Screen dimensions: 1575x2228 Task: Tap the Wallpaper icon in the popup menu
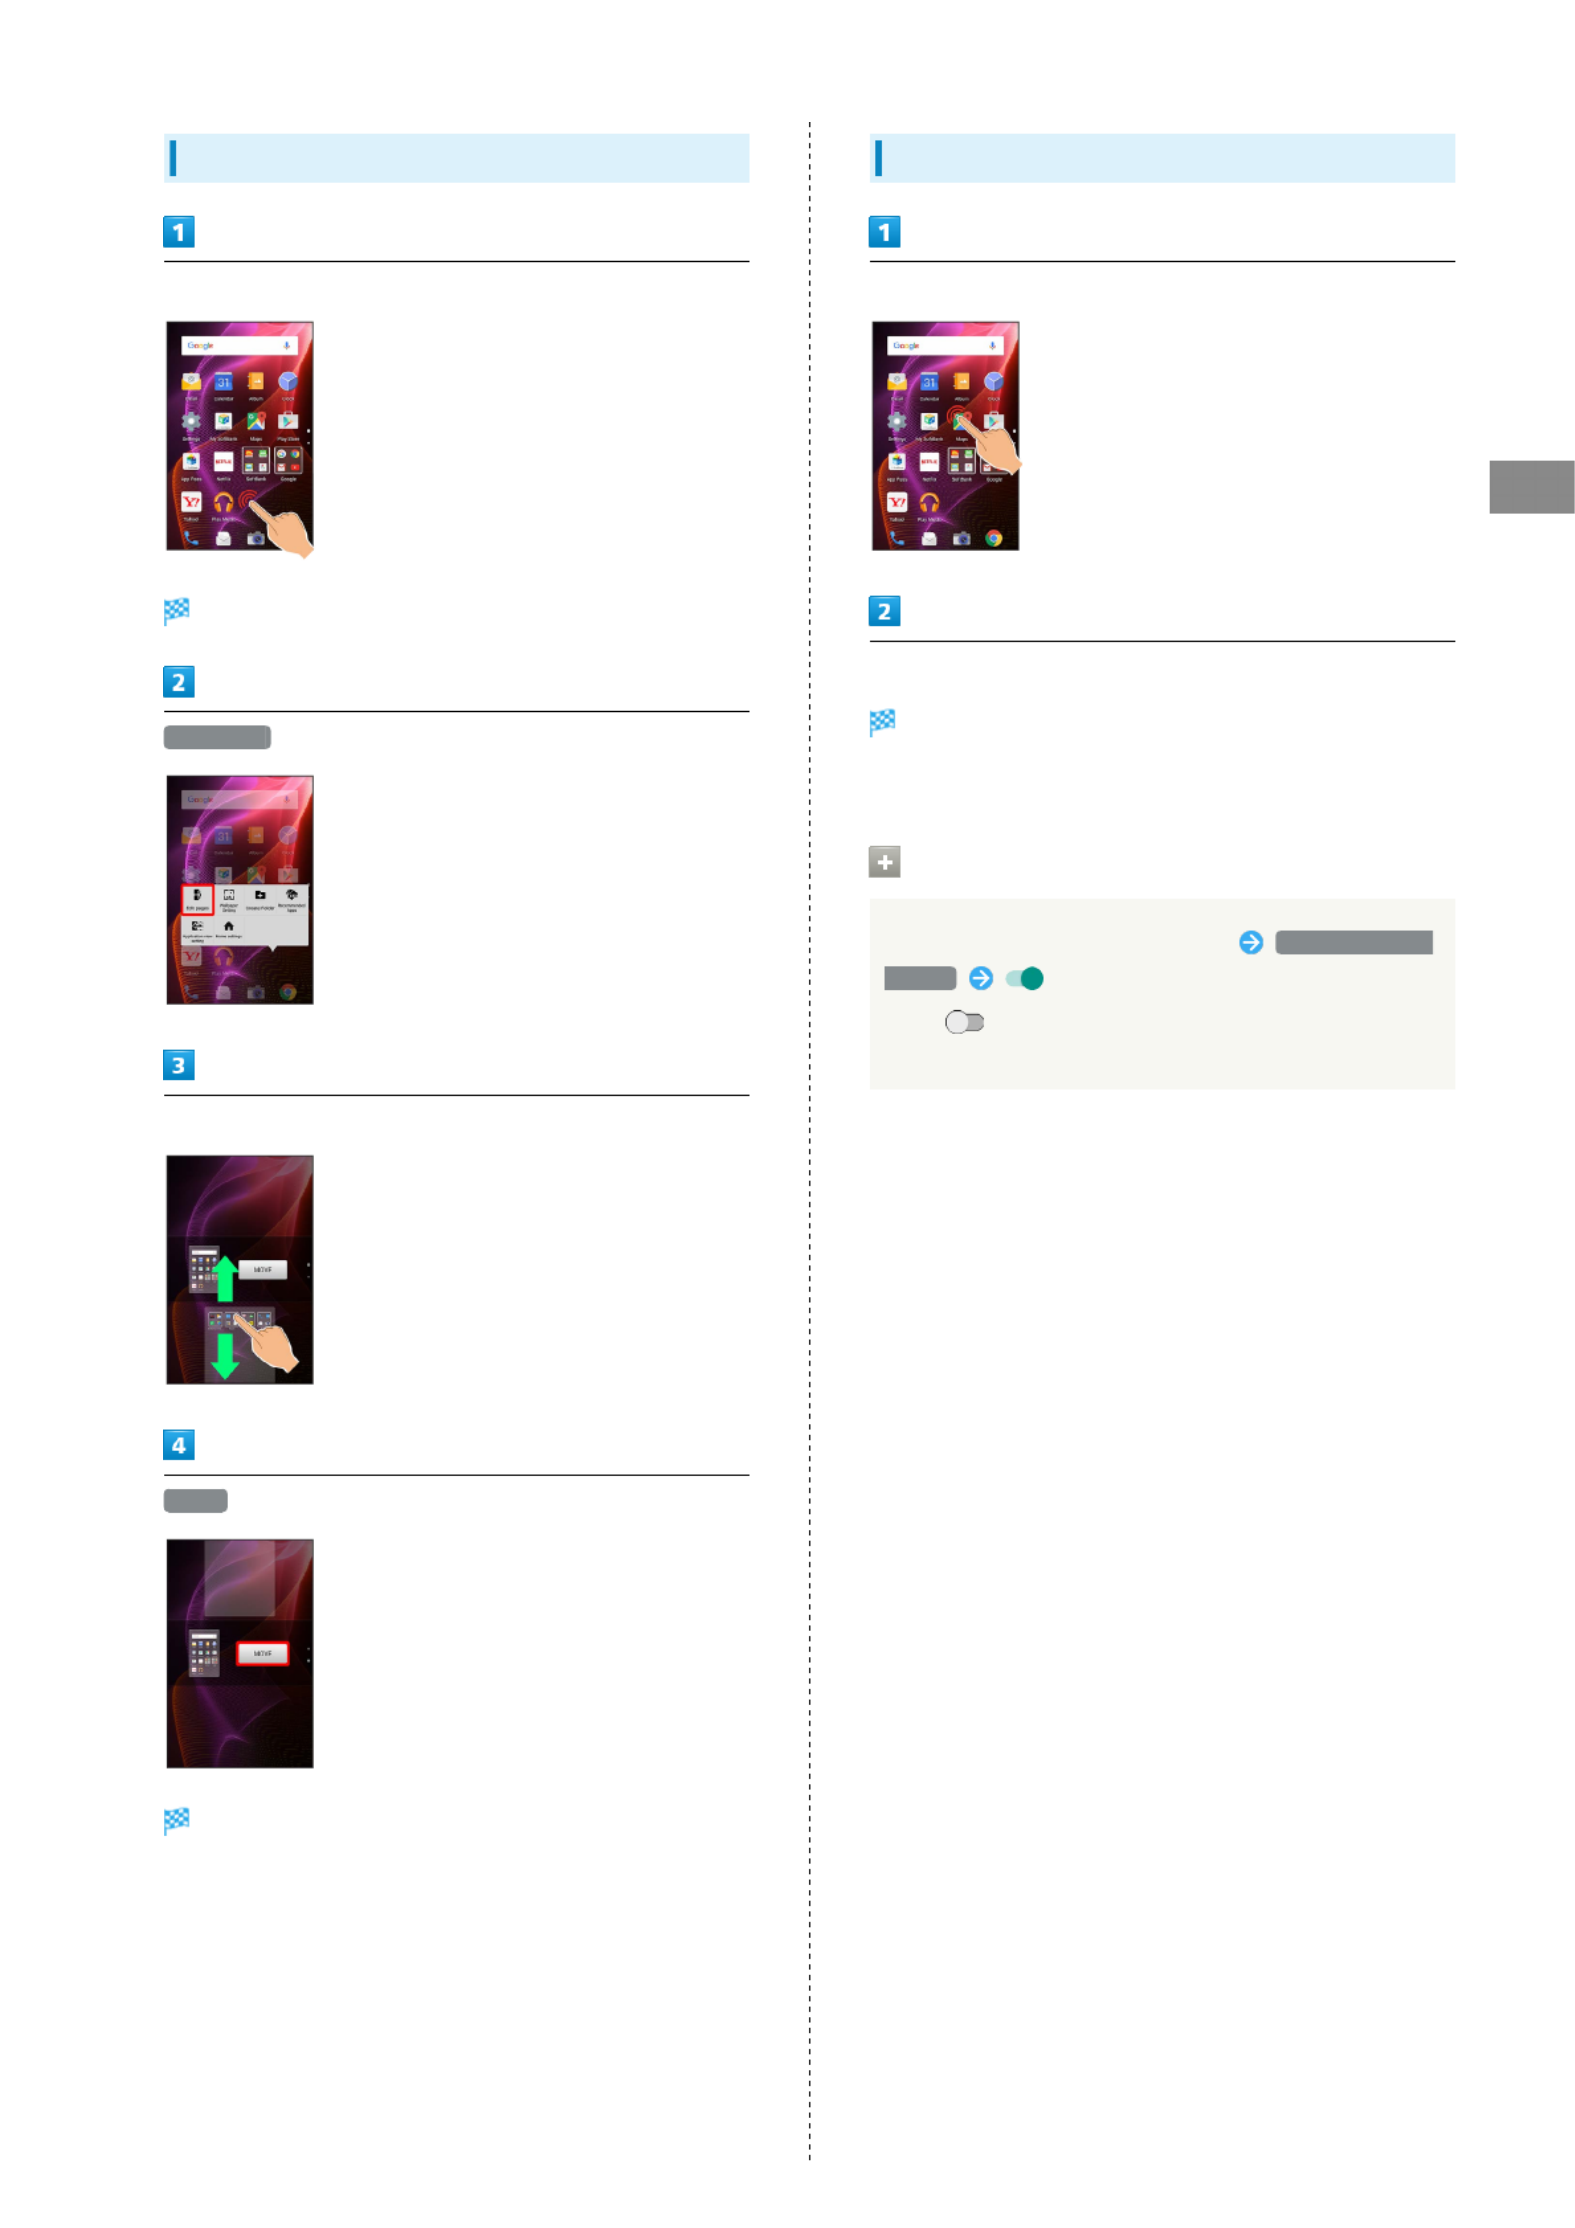228,899
